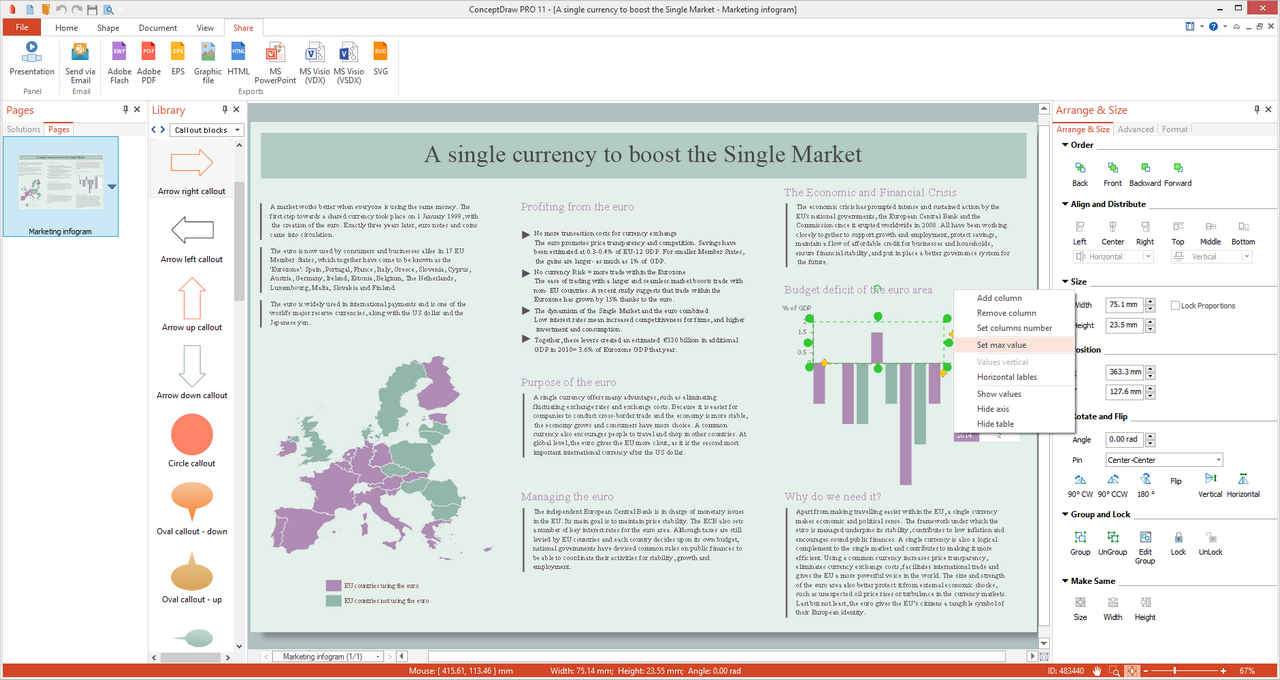Export to HTML

pyautogui.click(x=238, y=57)
